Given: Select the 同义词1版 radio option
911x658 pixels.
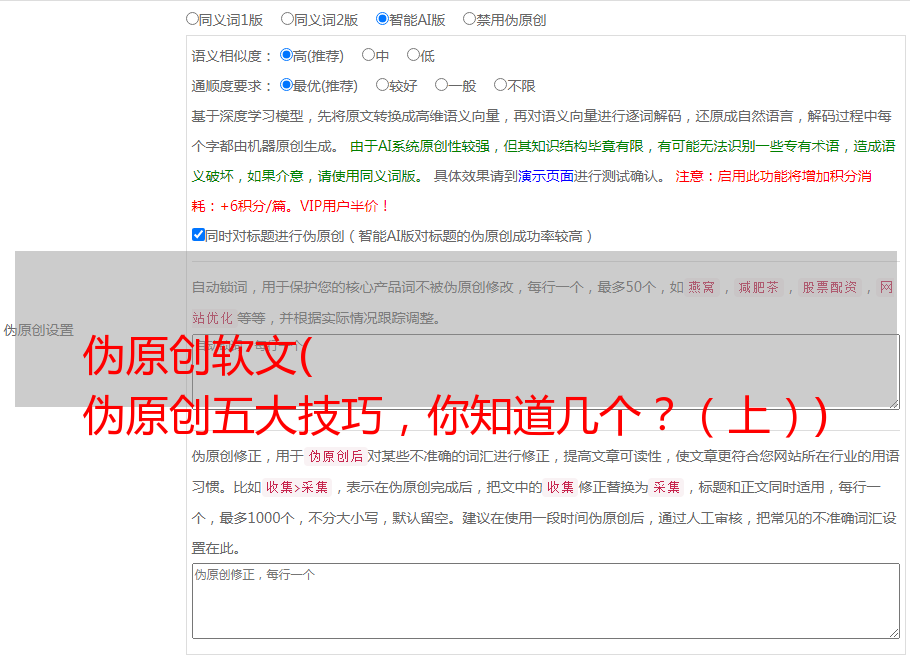Looking at the screenshot, I should click(192, 19).
